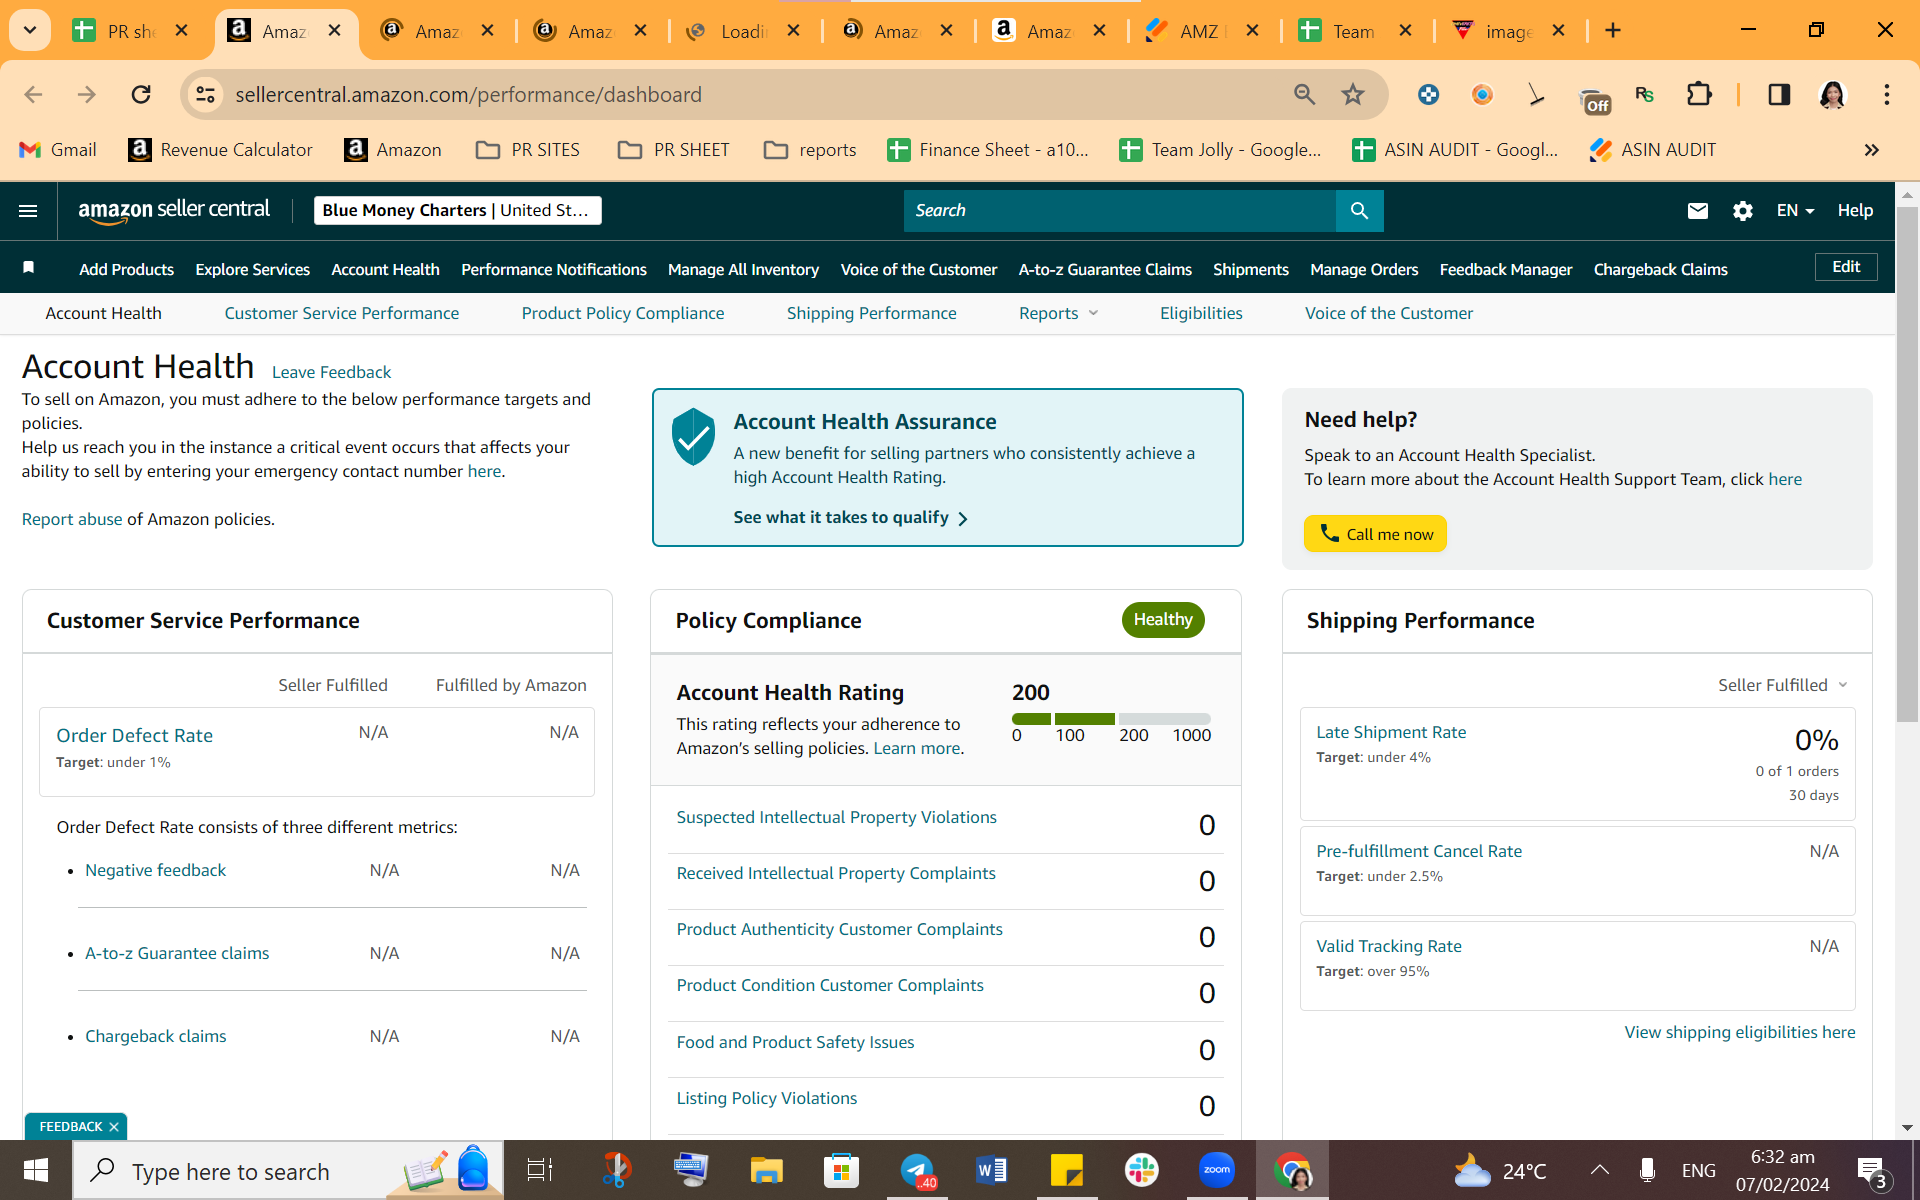Open the Microsoft Store taskbar icon
This screenshot has height=1200, width=1920.
click(x=841, y=1171)
